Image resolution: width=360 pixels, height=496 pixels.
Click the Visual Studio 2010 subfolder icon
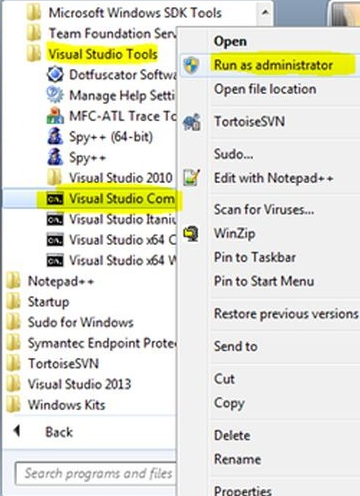pyautogui.click(x=54, y=177)
